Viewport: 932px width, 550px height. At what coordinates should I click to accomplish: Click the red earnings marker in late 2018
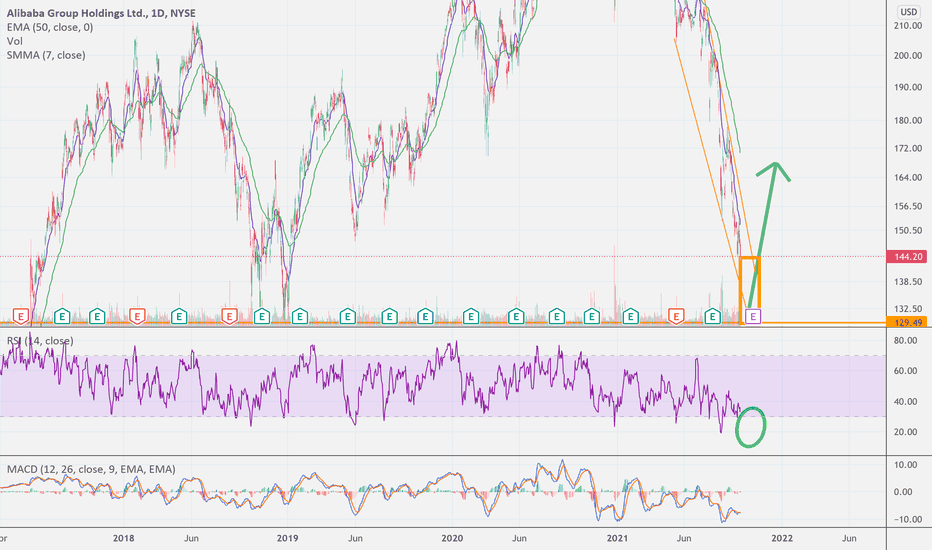click(229, 316)
